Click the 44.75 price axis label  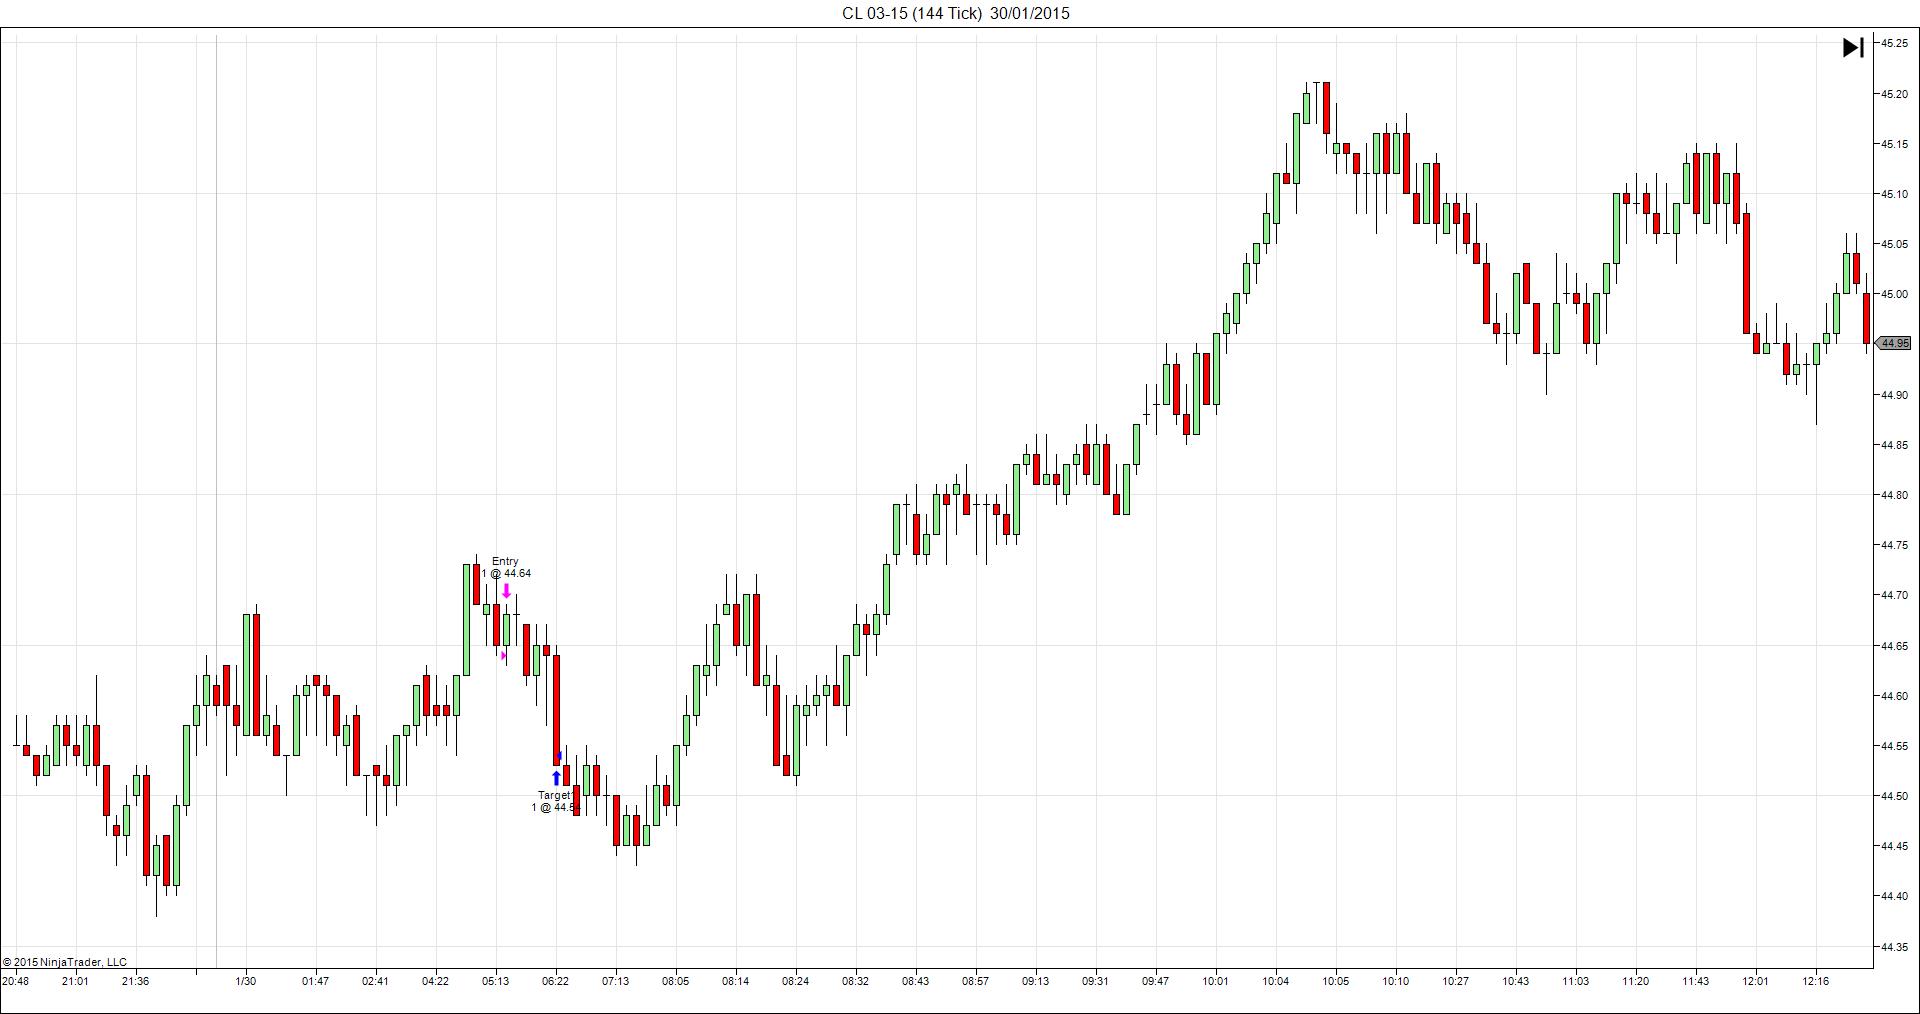(x=1894, y=545)
